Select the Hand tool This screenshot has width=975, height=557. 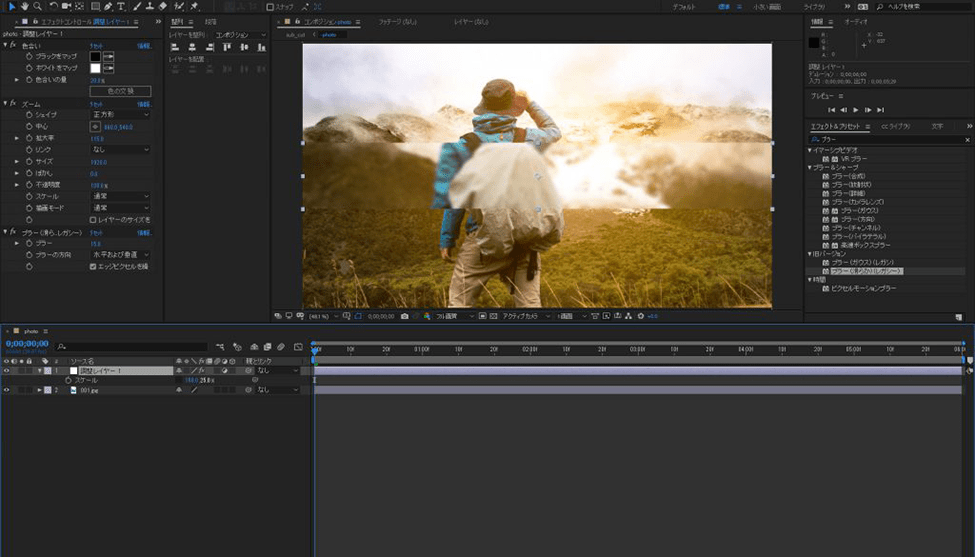(x=24, y=6)
